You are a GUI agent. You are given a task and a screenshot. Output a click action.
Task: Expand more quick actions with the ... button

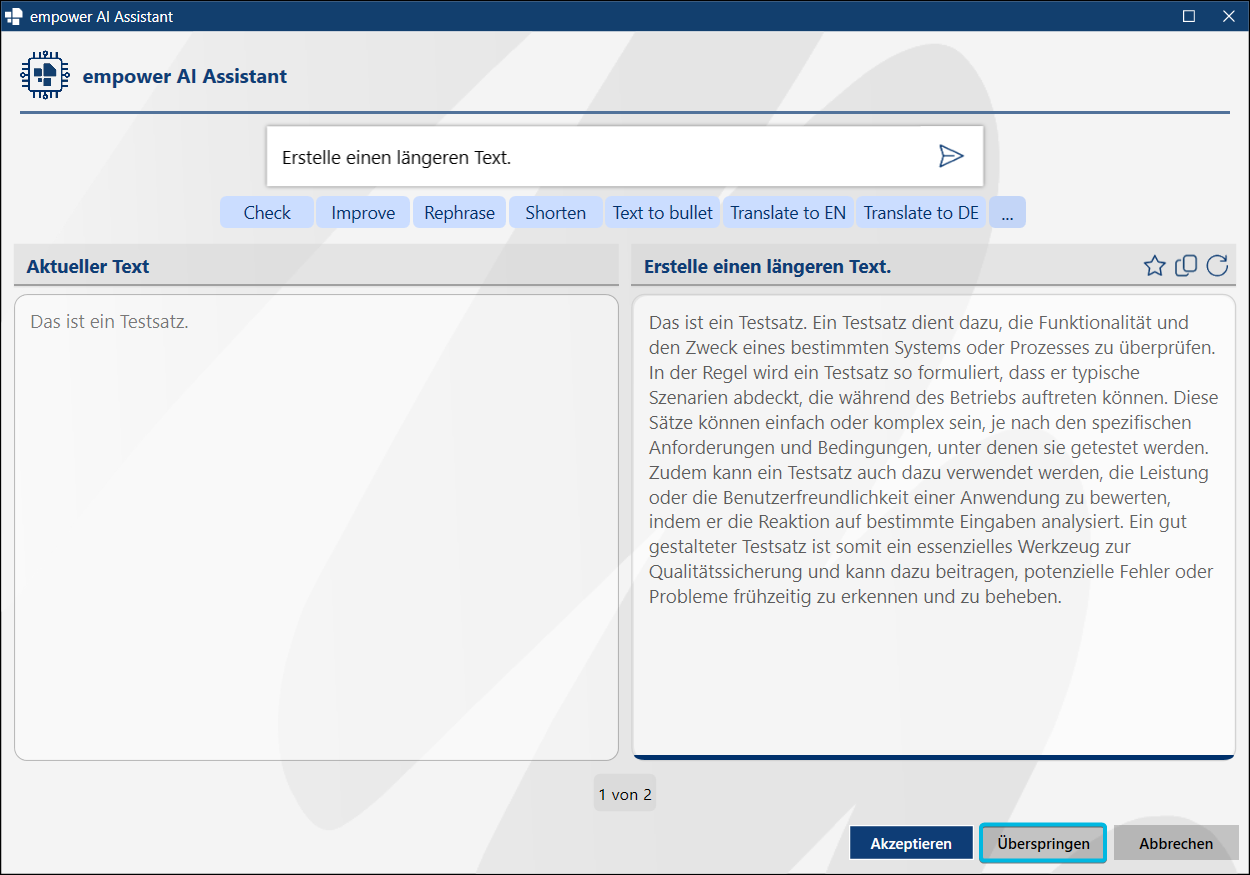click(x=1007, y=212)
